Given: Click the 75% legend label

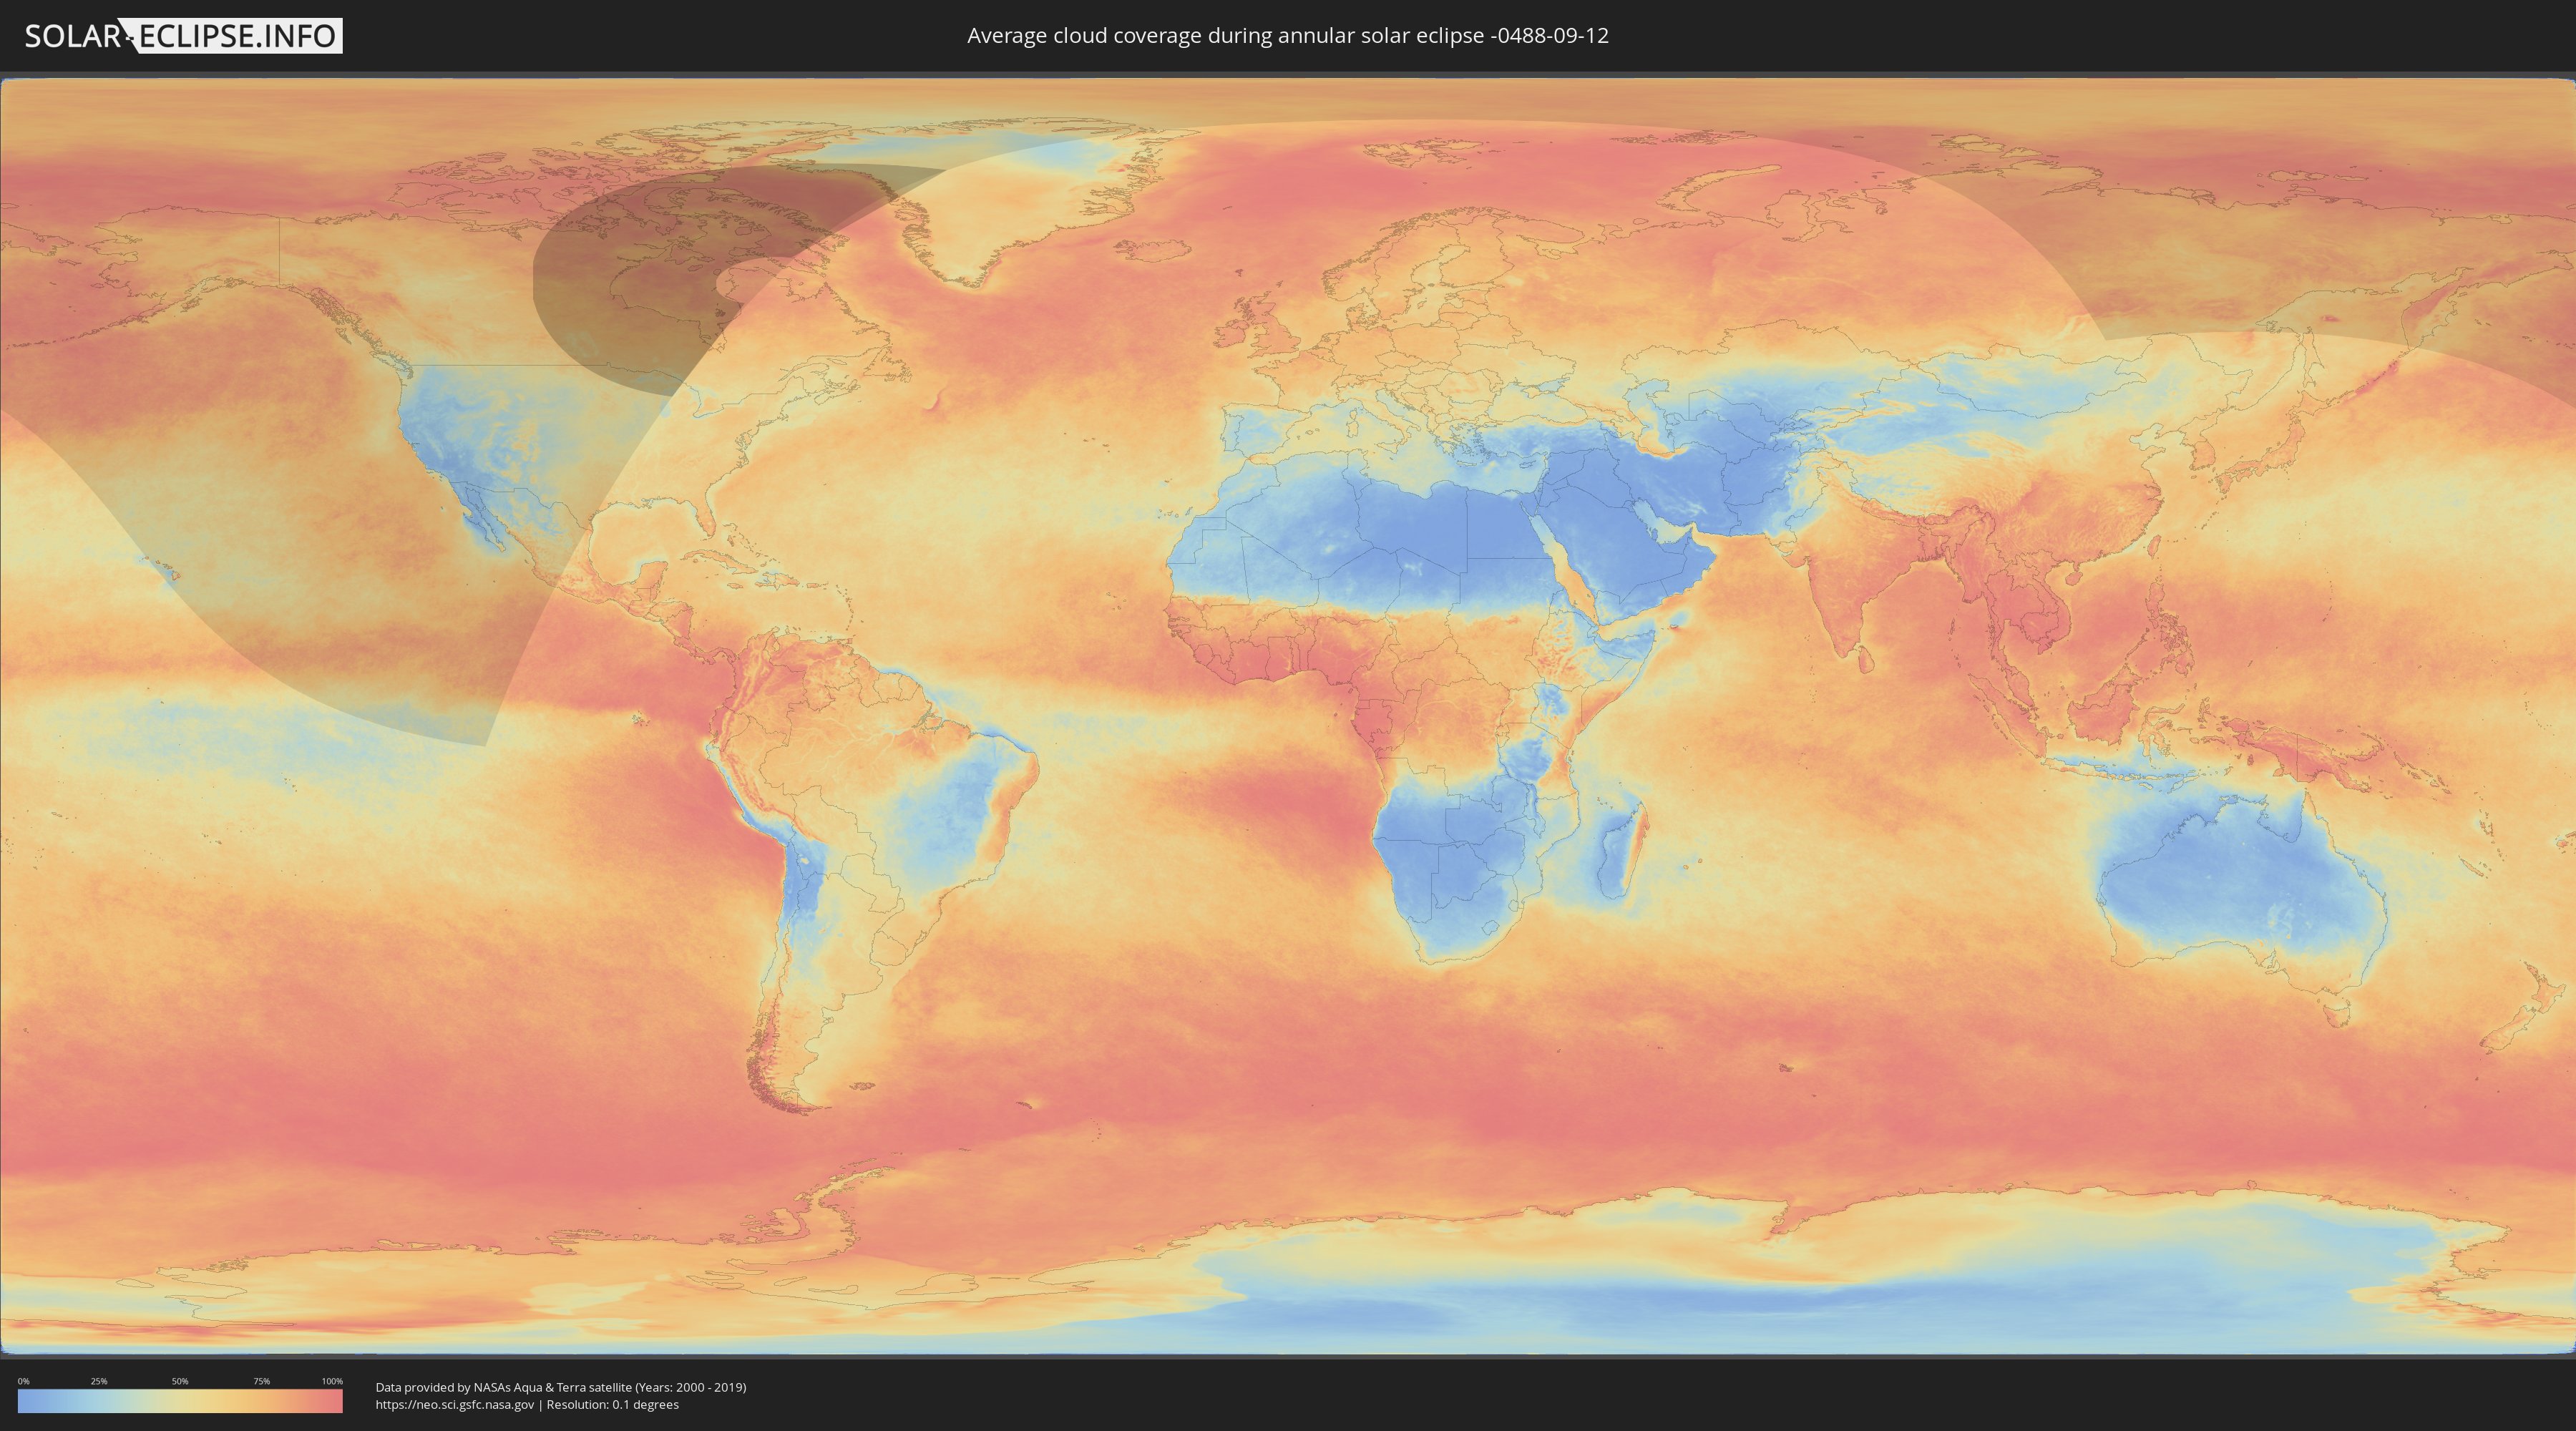Looking at the screenshot, I should 261,1381.
